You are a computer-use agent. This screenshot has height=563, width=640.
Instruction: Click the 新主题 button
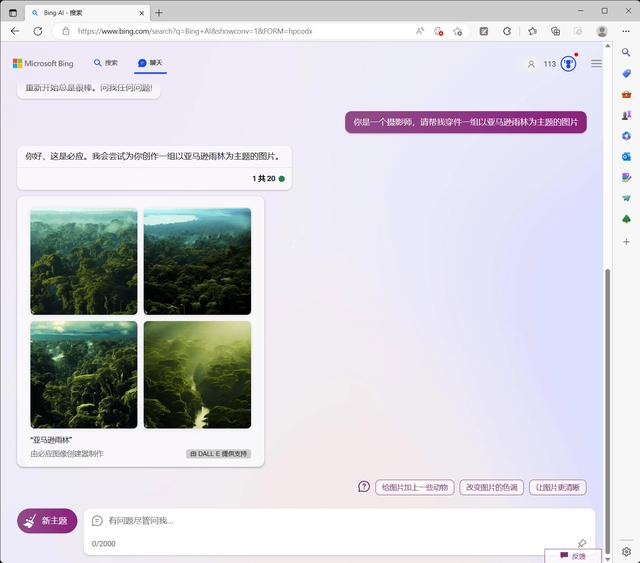[x=47, y=521]
